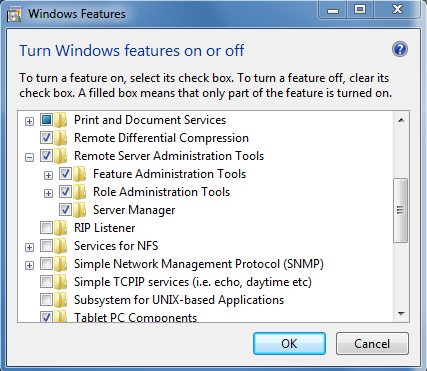427x371 pixels.
Task: Click the Windows Features title bar icon
Action: (14, 14)
